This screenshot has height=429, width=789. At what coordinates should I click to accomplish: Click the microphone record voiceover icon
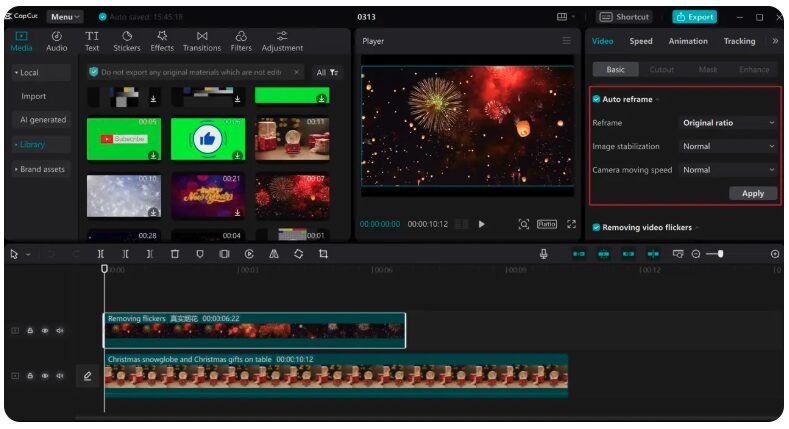pyautogui.click(x=543, y=254)
